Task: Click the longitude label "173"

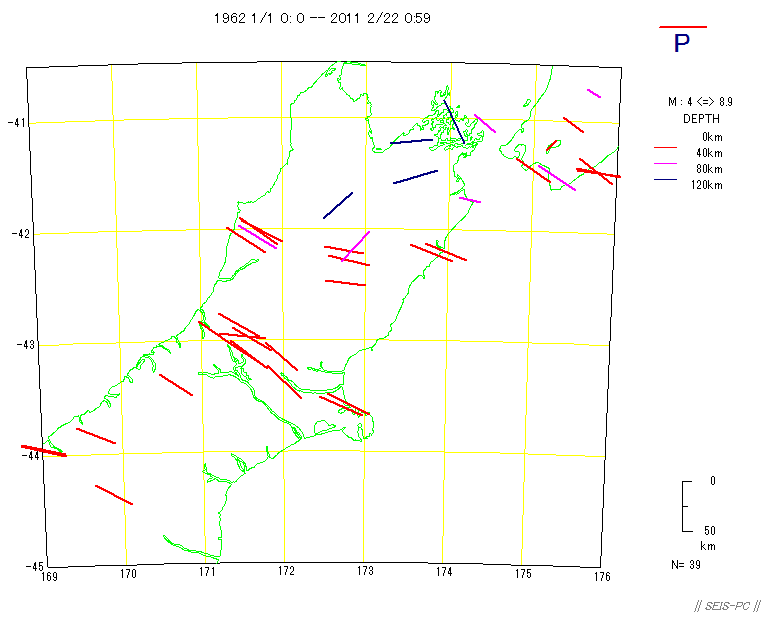Action: 365,571
